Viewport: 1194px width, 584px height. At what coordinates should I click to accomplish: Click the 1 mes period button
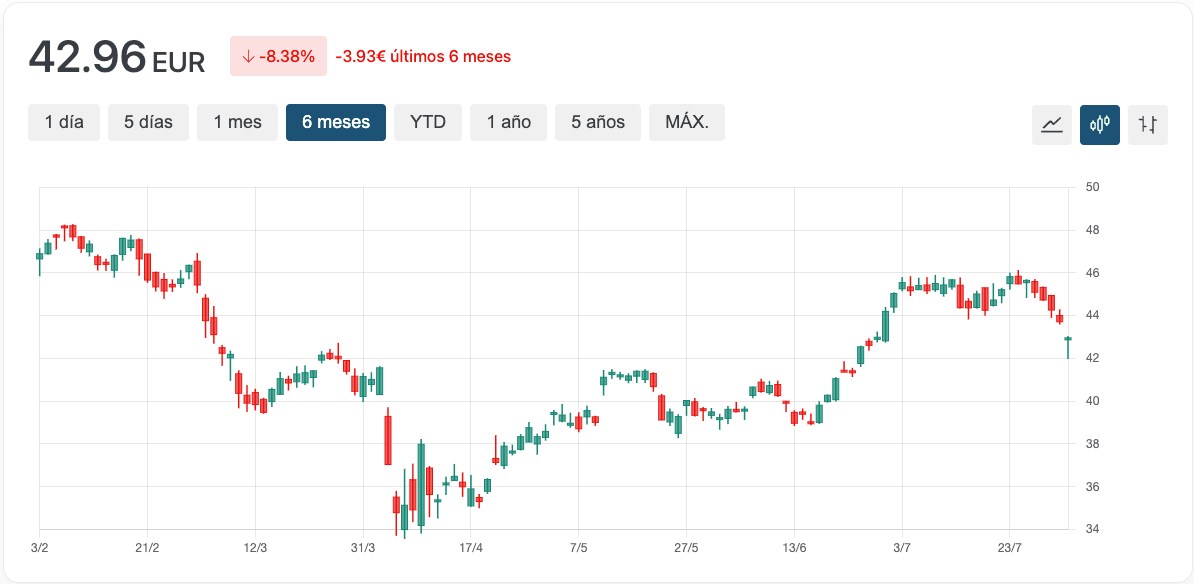point(237,122)
